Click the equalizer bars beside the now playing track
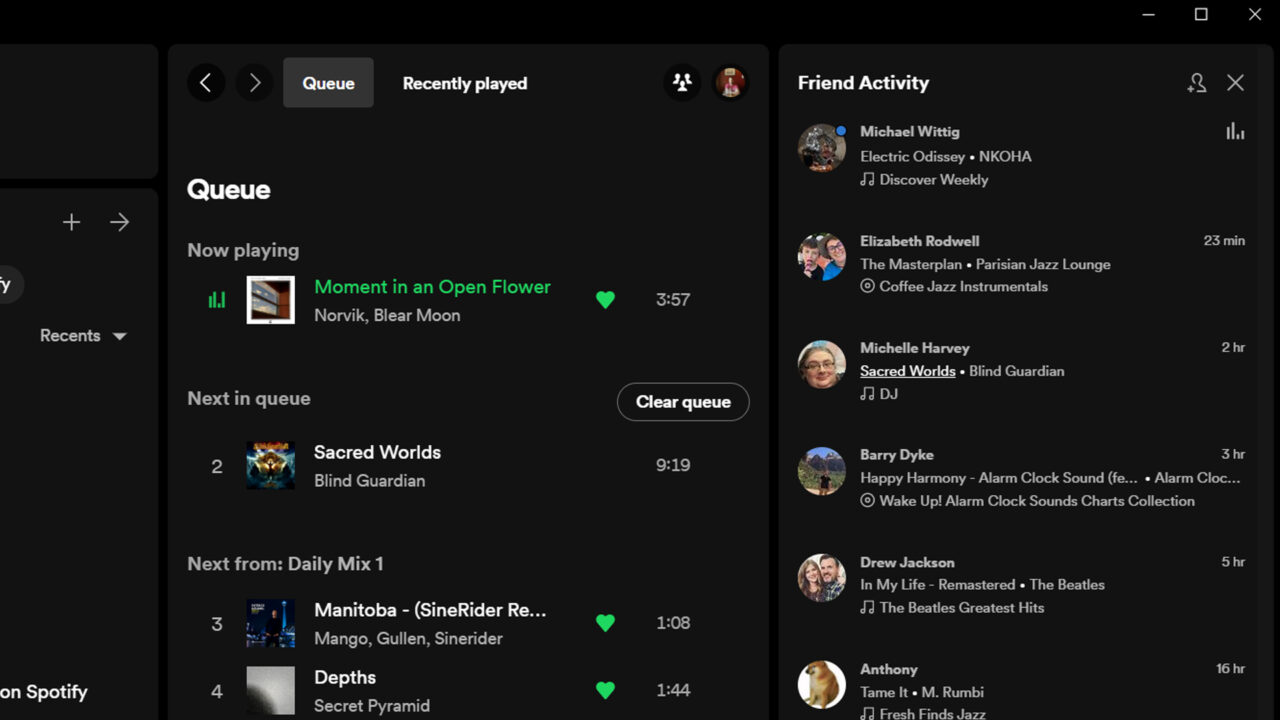This screenshot has width=1280, height=720. point(215,299)
